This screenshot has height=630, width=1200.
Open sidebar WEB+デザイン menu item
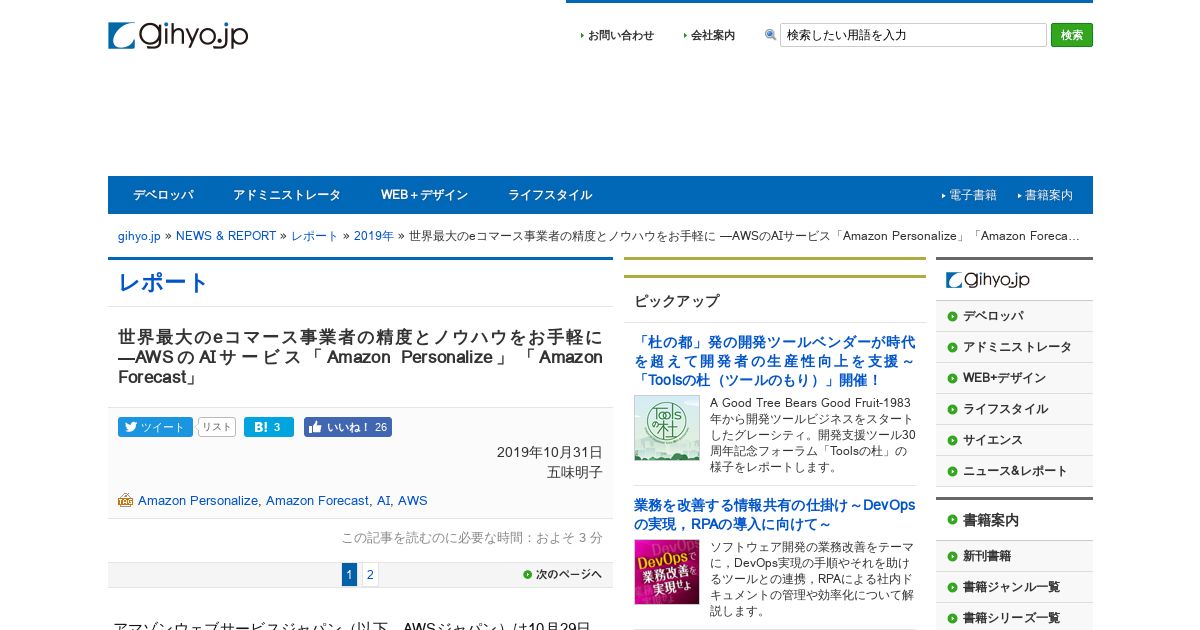coord(1014,378)
